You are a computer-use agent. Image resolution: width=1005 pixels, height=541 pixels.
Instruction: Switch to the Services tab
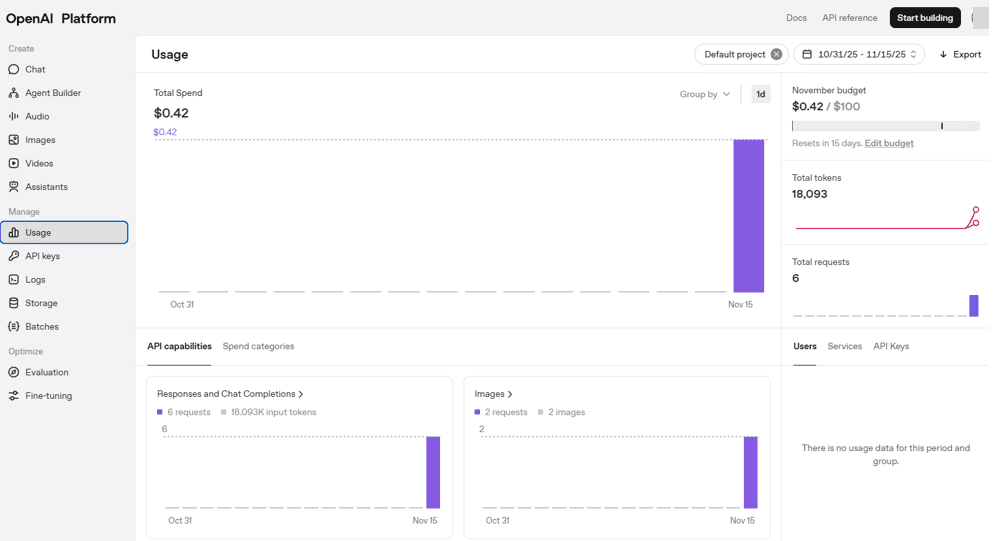844,346
